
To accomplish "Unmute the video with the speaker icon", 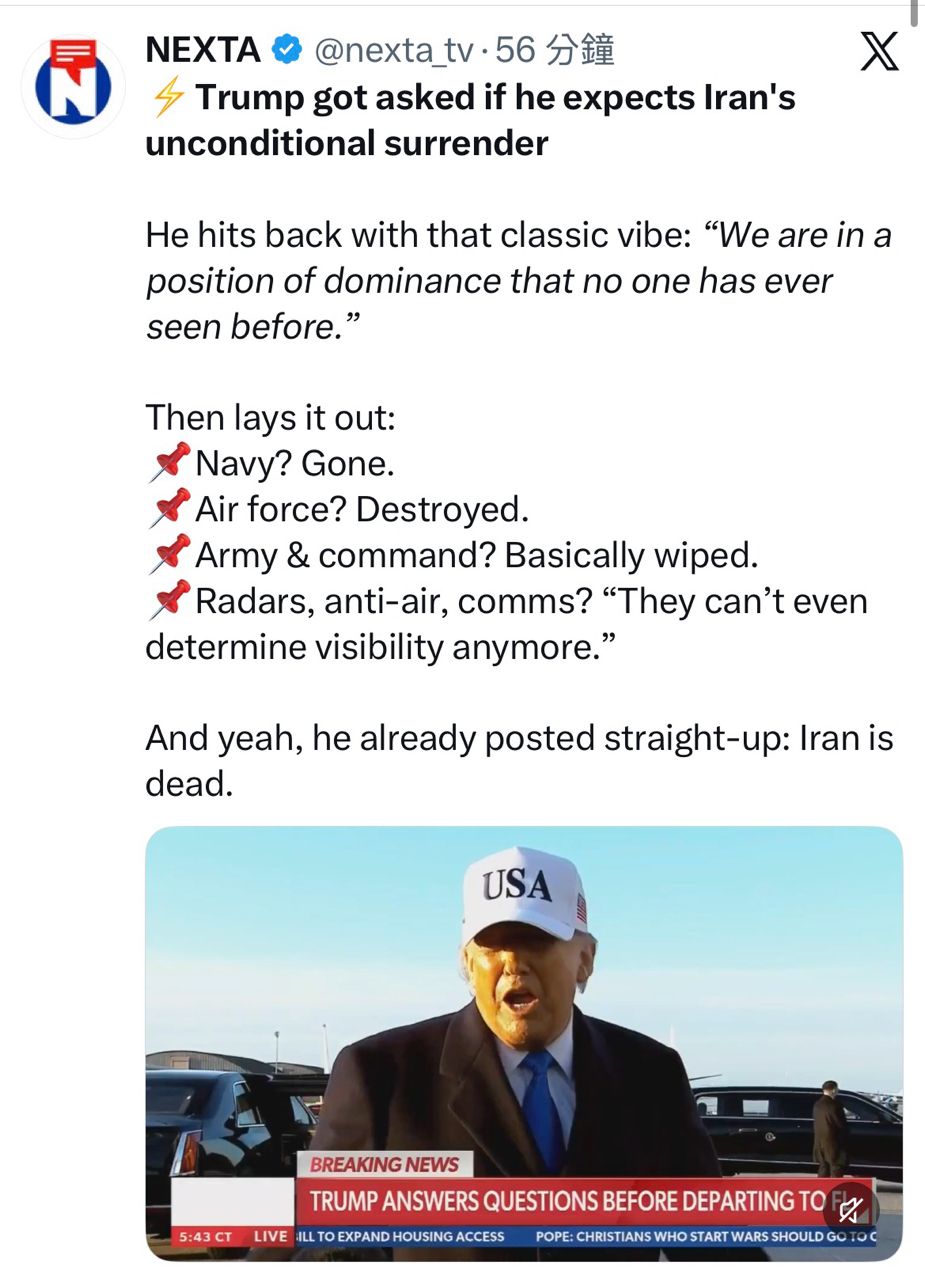I will pyautogui.click(x=850, y=1211).
